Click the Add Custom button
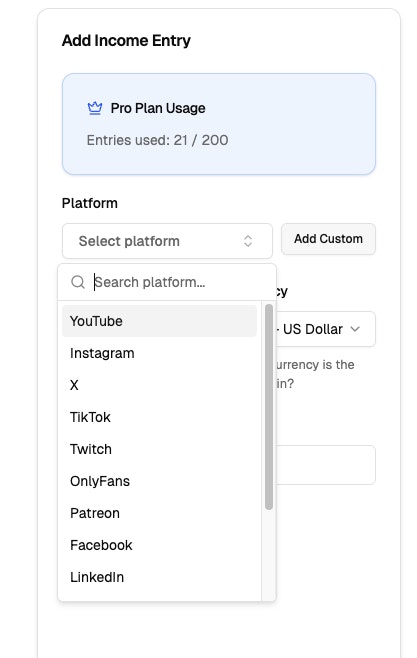Screen dimensions: 417x658 (328, 239)
